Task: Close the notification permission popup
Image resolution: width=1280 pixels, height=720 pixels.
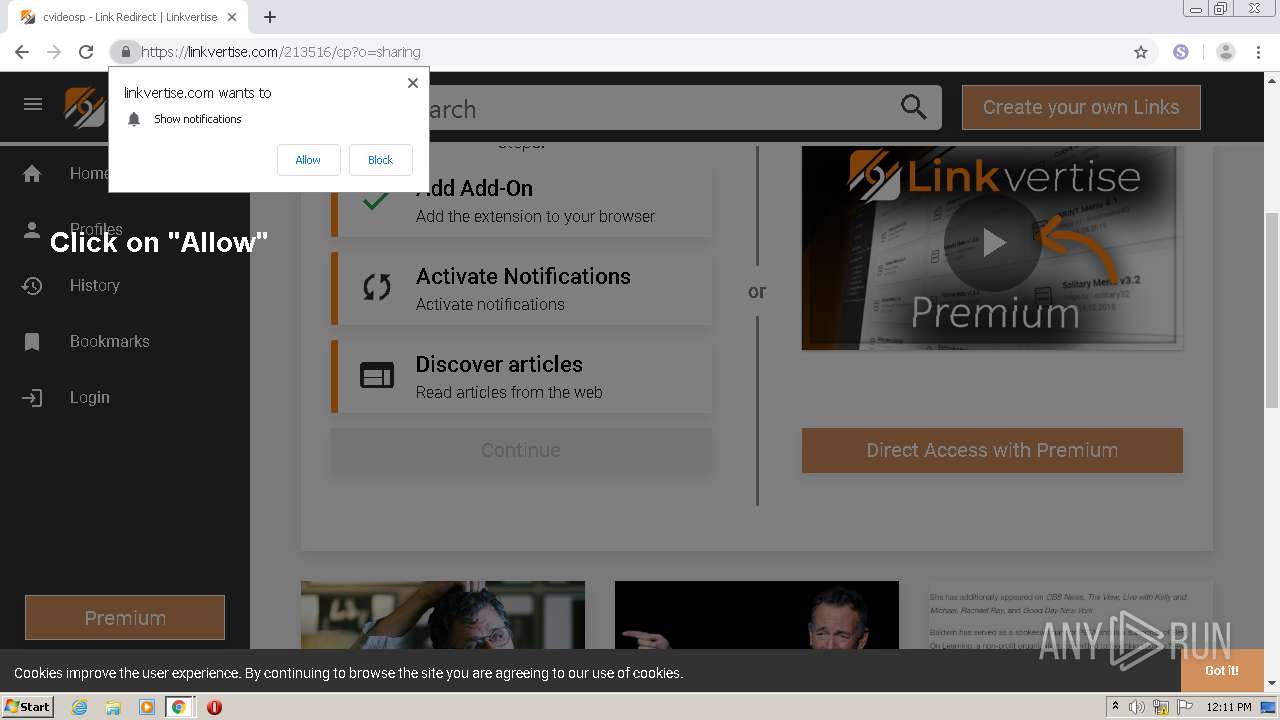Action: (x=413, y=83)
